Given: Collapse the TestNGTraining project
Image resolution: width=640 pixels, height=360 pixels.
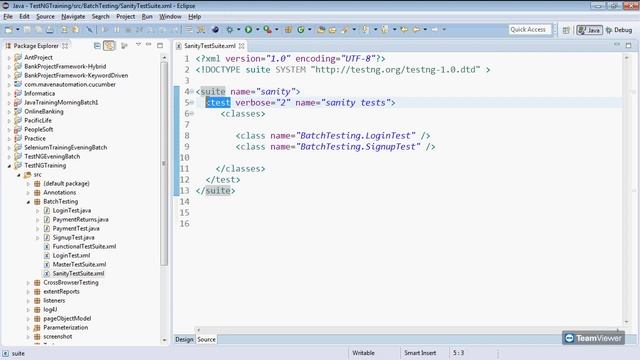Looking at the screenshot, I should pos(9,166).
